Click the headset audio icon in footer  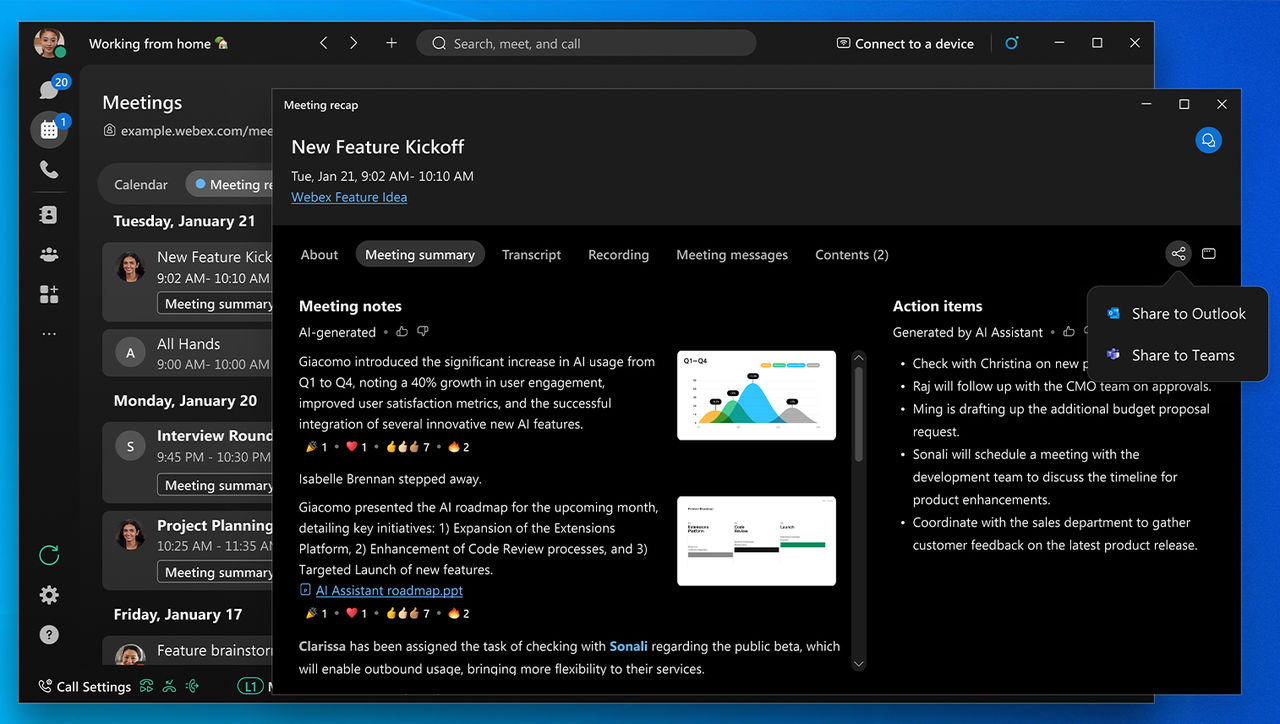(x=192, y=686)
